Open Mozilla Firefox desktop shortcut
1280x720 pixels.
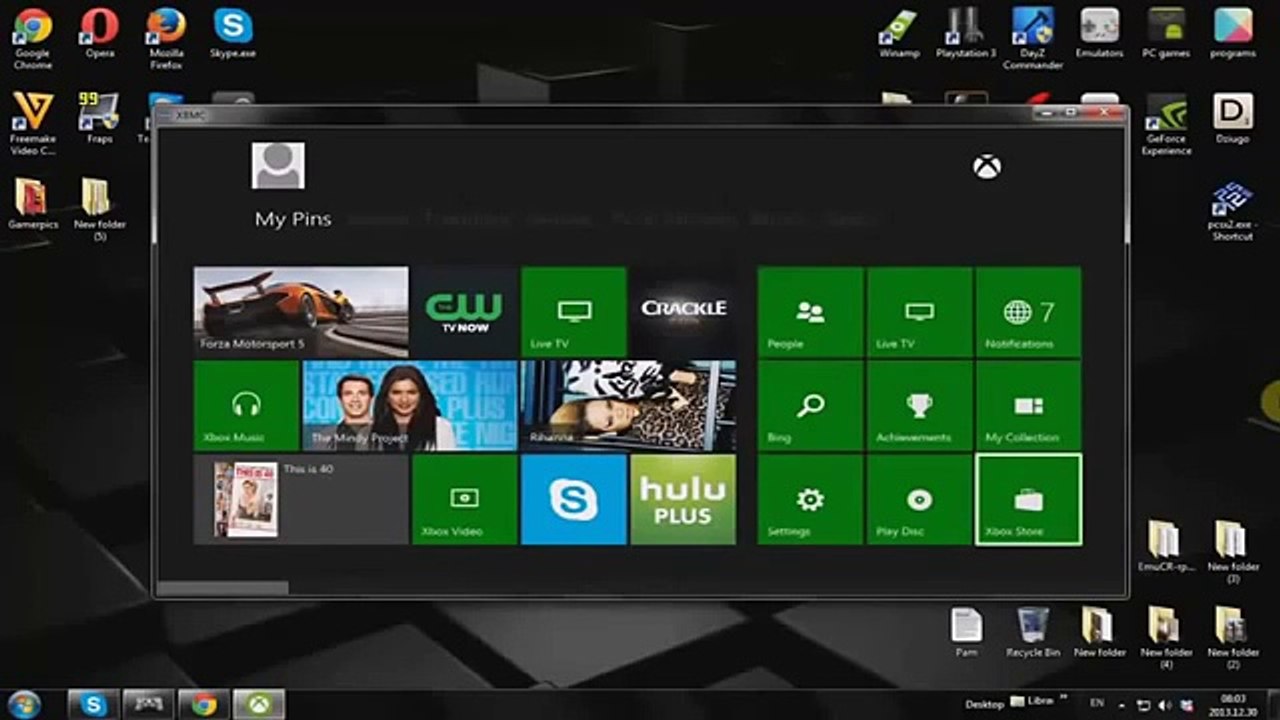point(166,38)
